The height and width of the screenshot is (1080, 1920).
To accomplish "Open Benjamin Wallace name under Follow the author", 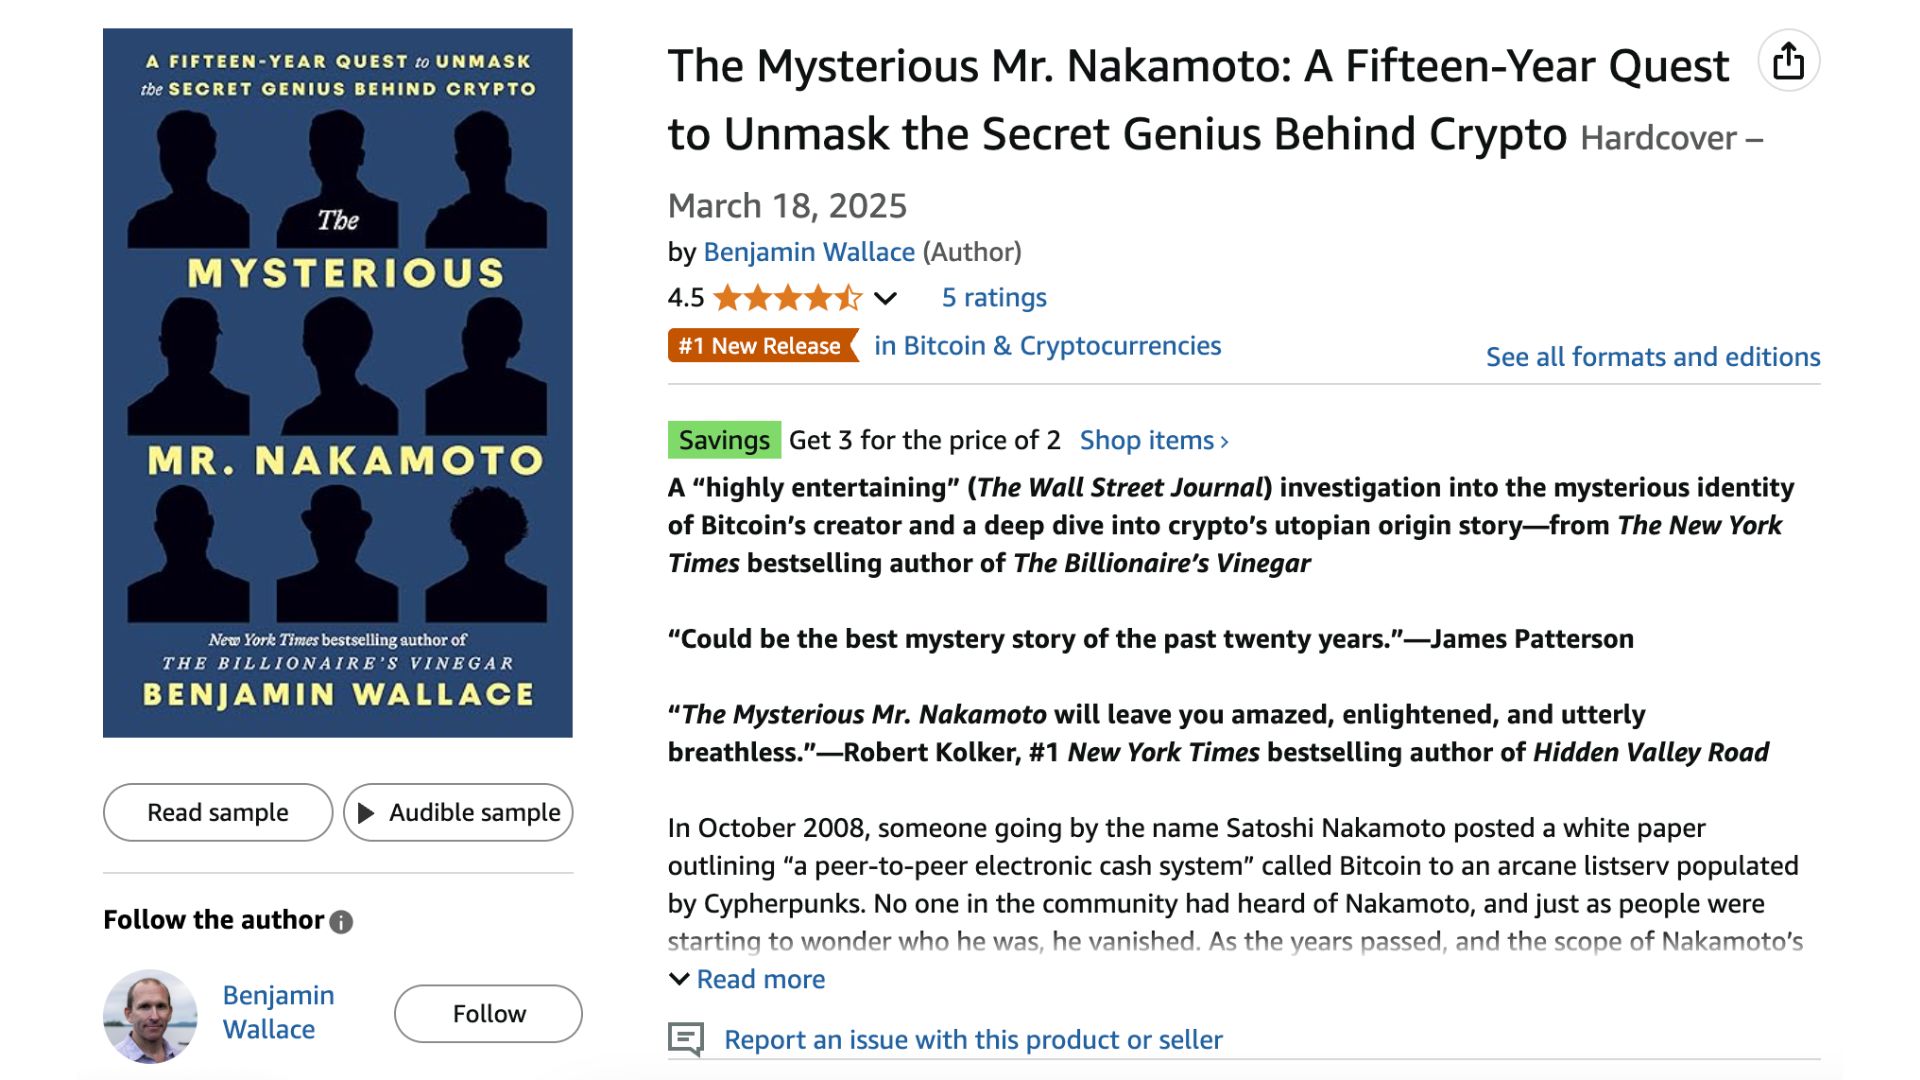I will click(278, 1012).
